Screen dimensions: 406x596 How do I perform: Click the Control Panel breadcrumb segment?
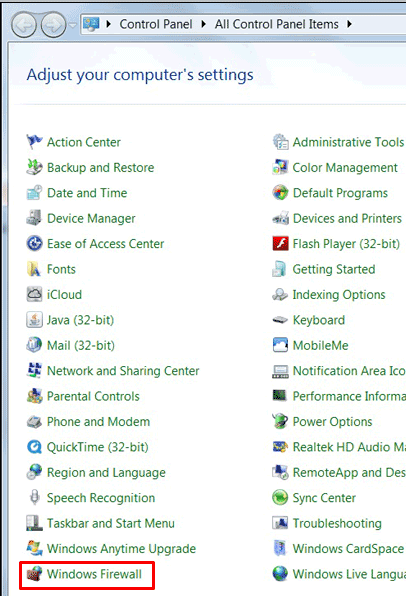(x=155, y=24)
